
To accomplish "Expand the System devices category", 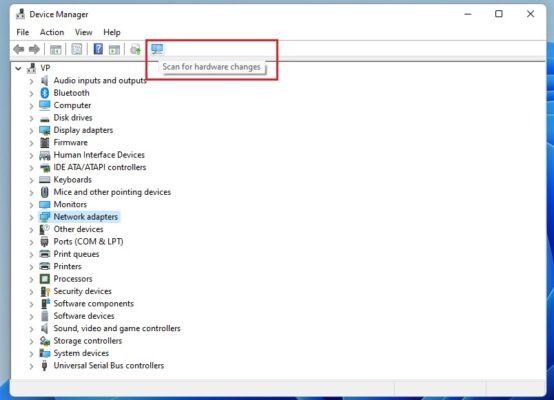I will pos(31,354).
